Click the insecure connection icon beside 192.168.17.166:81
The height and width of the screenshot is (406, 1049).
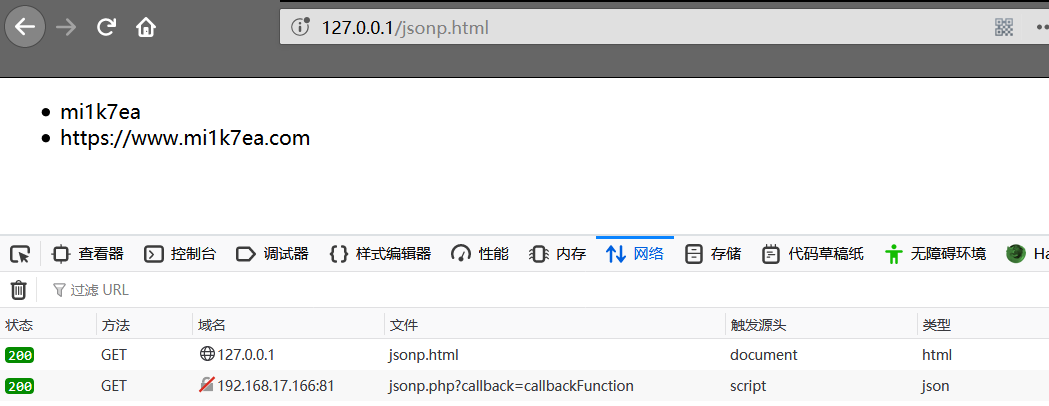pyautogui.click(x=207, y=385)
